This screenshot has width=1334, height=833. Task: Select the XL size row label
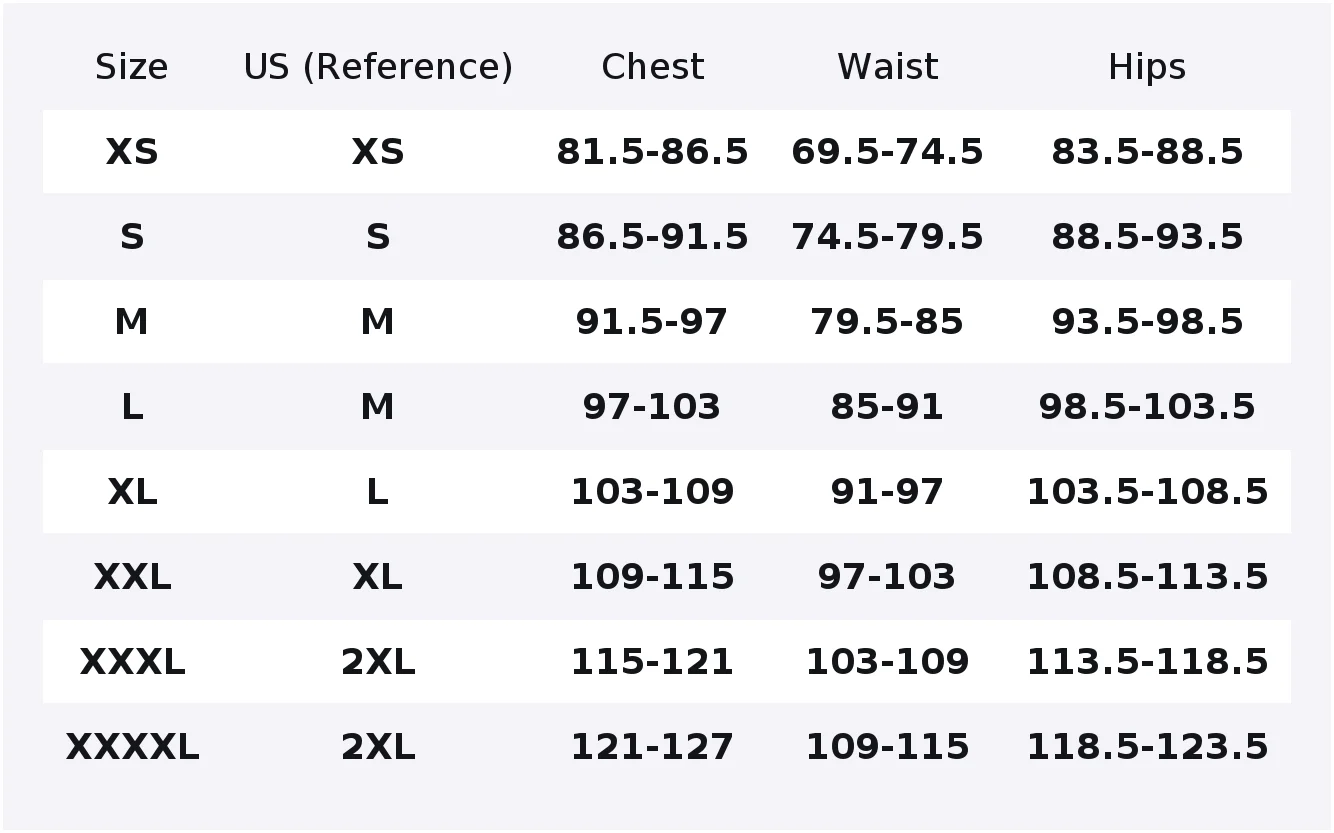coord(132,492)
